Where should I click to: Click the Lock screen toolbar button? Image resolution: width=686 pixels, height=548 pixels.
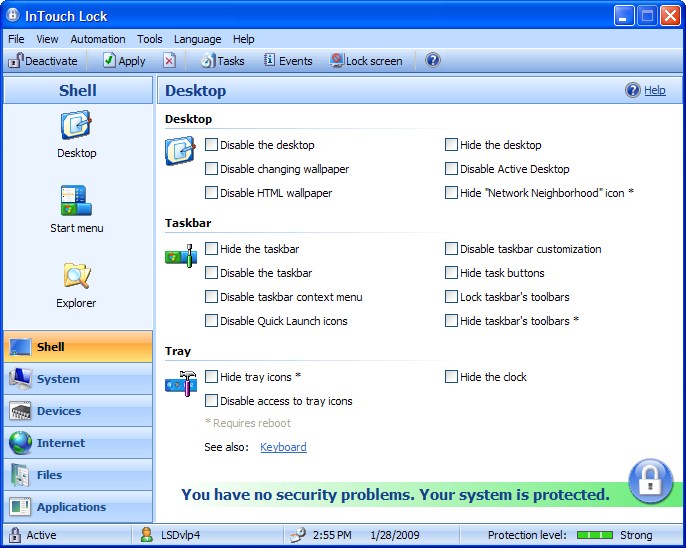pos(366,61)
